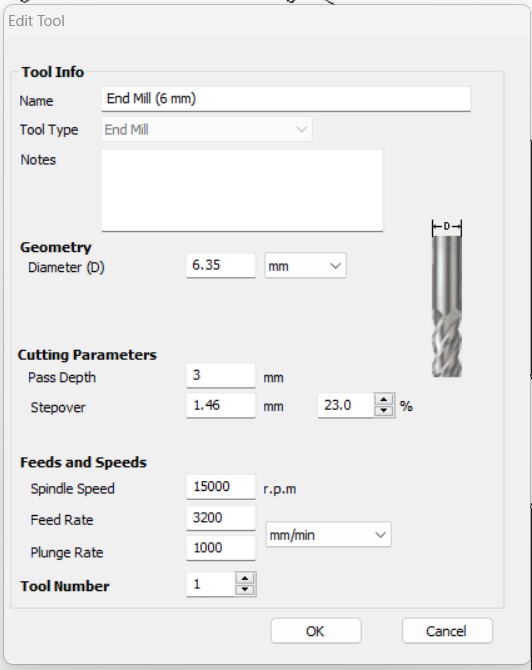The width and height of the screenshot is (532, 670).
Task: Select the tool Name text field
Action: tap(286, 99)
